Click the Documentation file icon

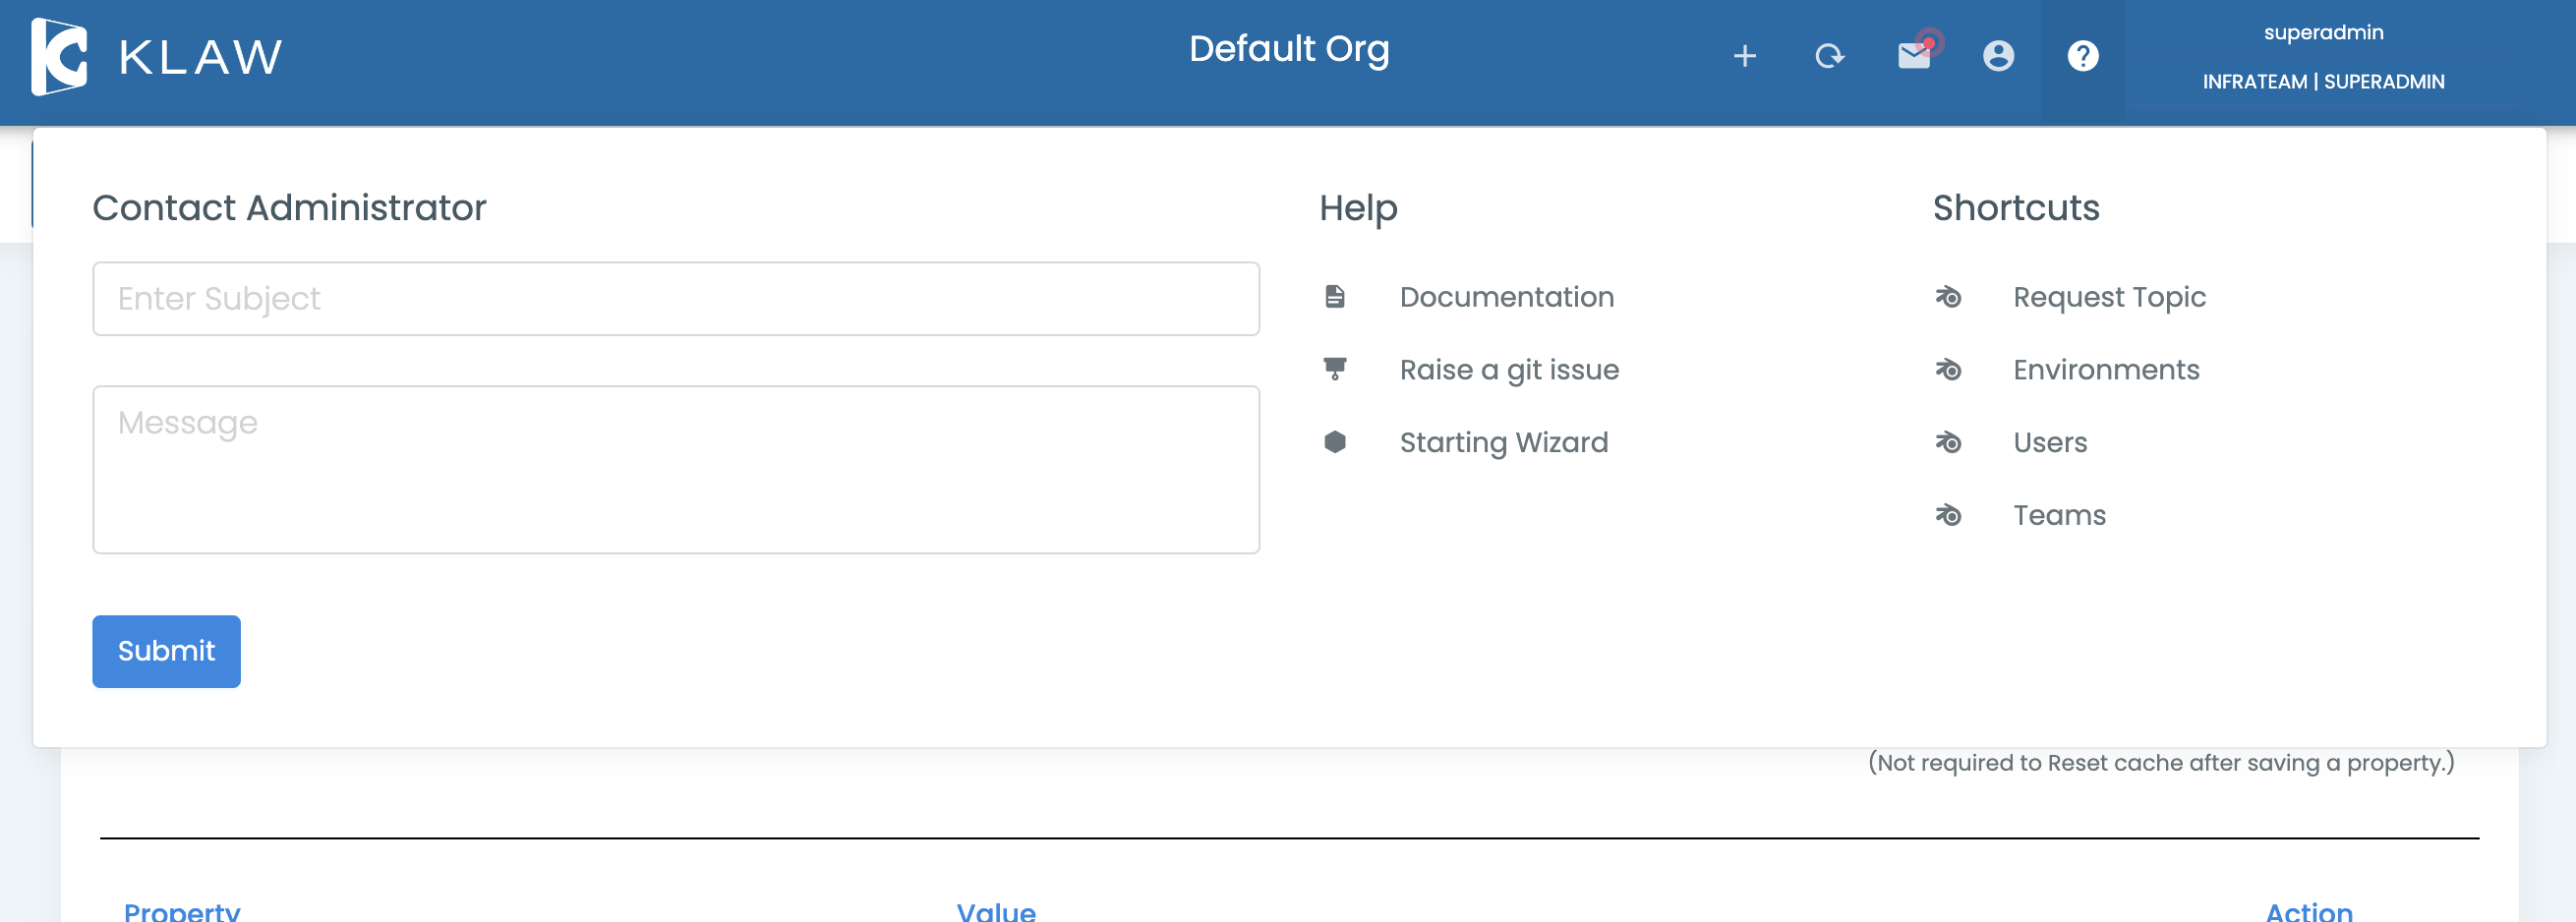pyautogui.click(x=1334, y=297)
